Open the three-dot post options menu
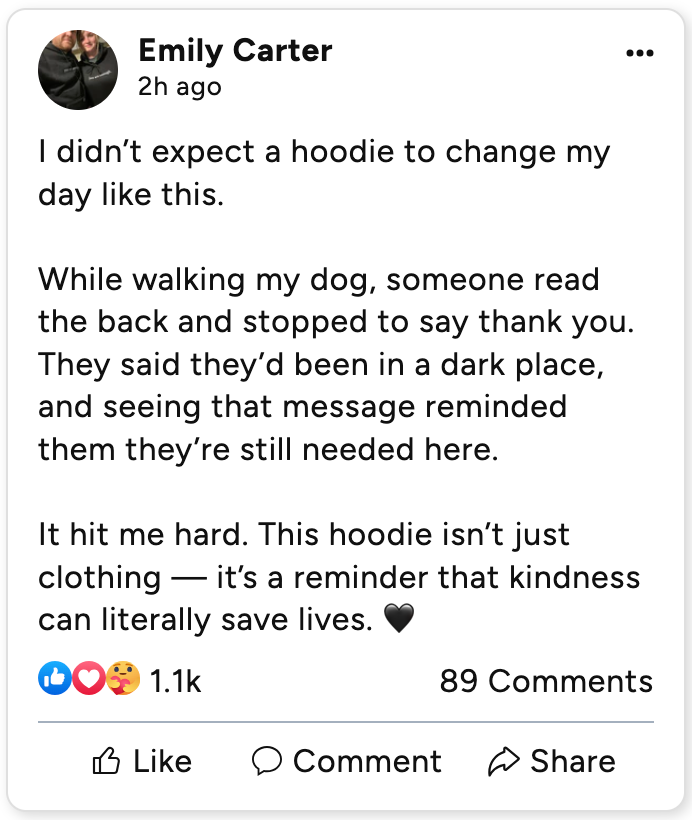692x820 pixels. pyautogui.click(x=639, y=53)
